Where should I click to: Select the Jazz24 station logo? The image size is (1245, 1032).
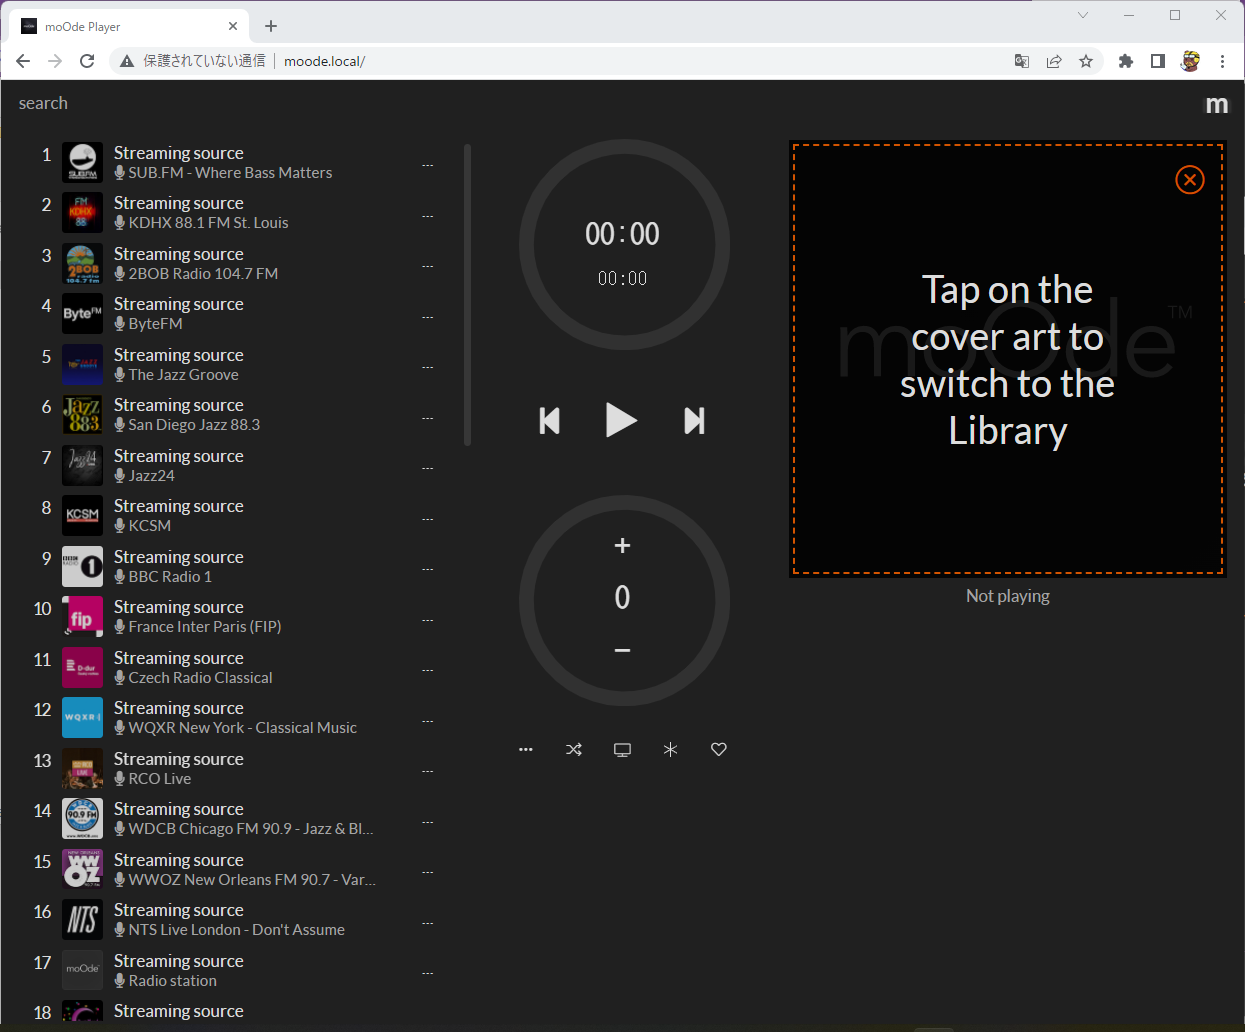pos(82,465)
